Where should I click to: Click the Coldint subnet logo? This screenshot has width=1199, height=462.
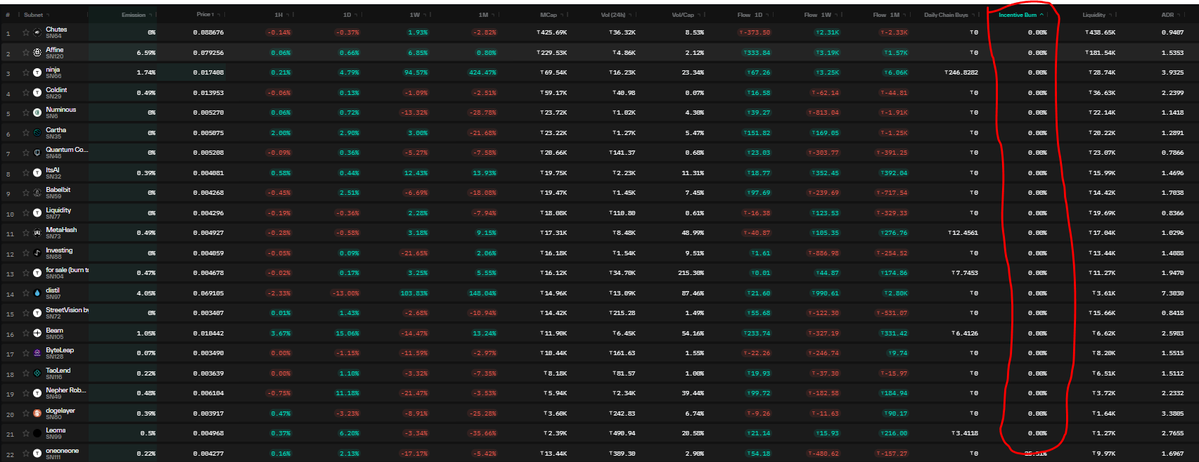tap(37, 92)
